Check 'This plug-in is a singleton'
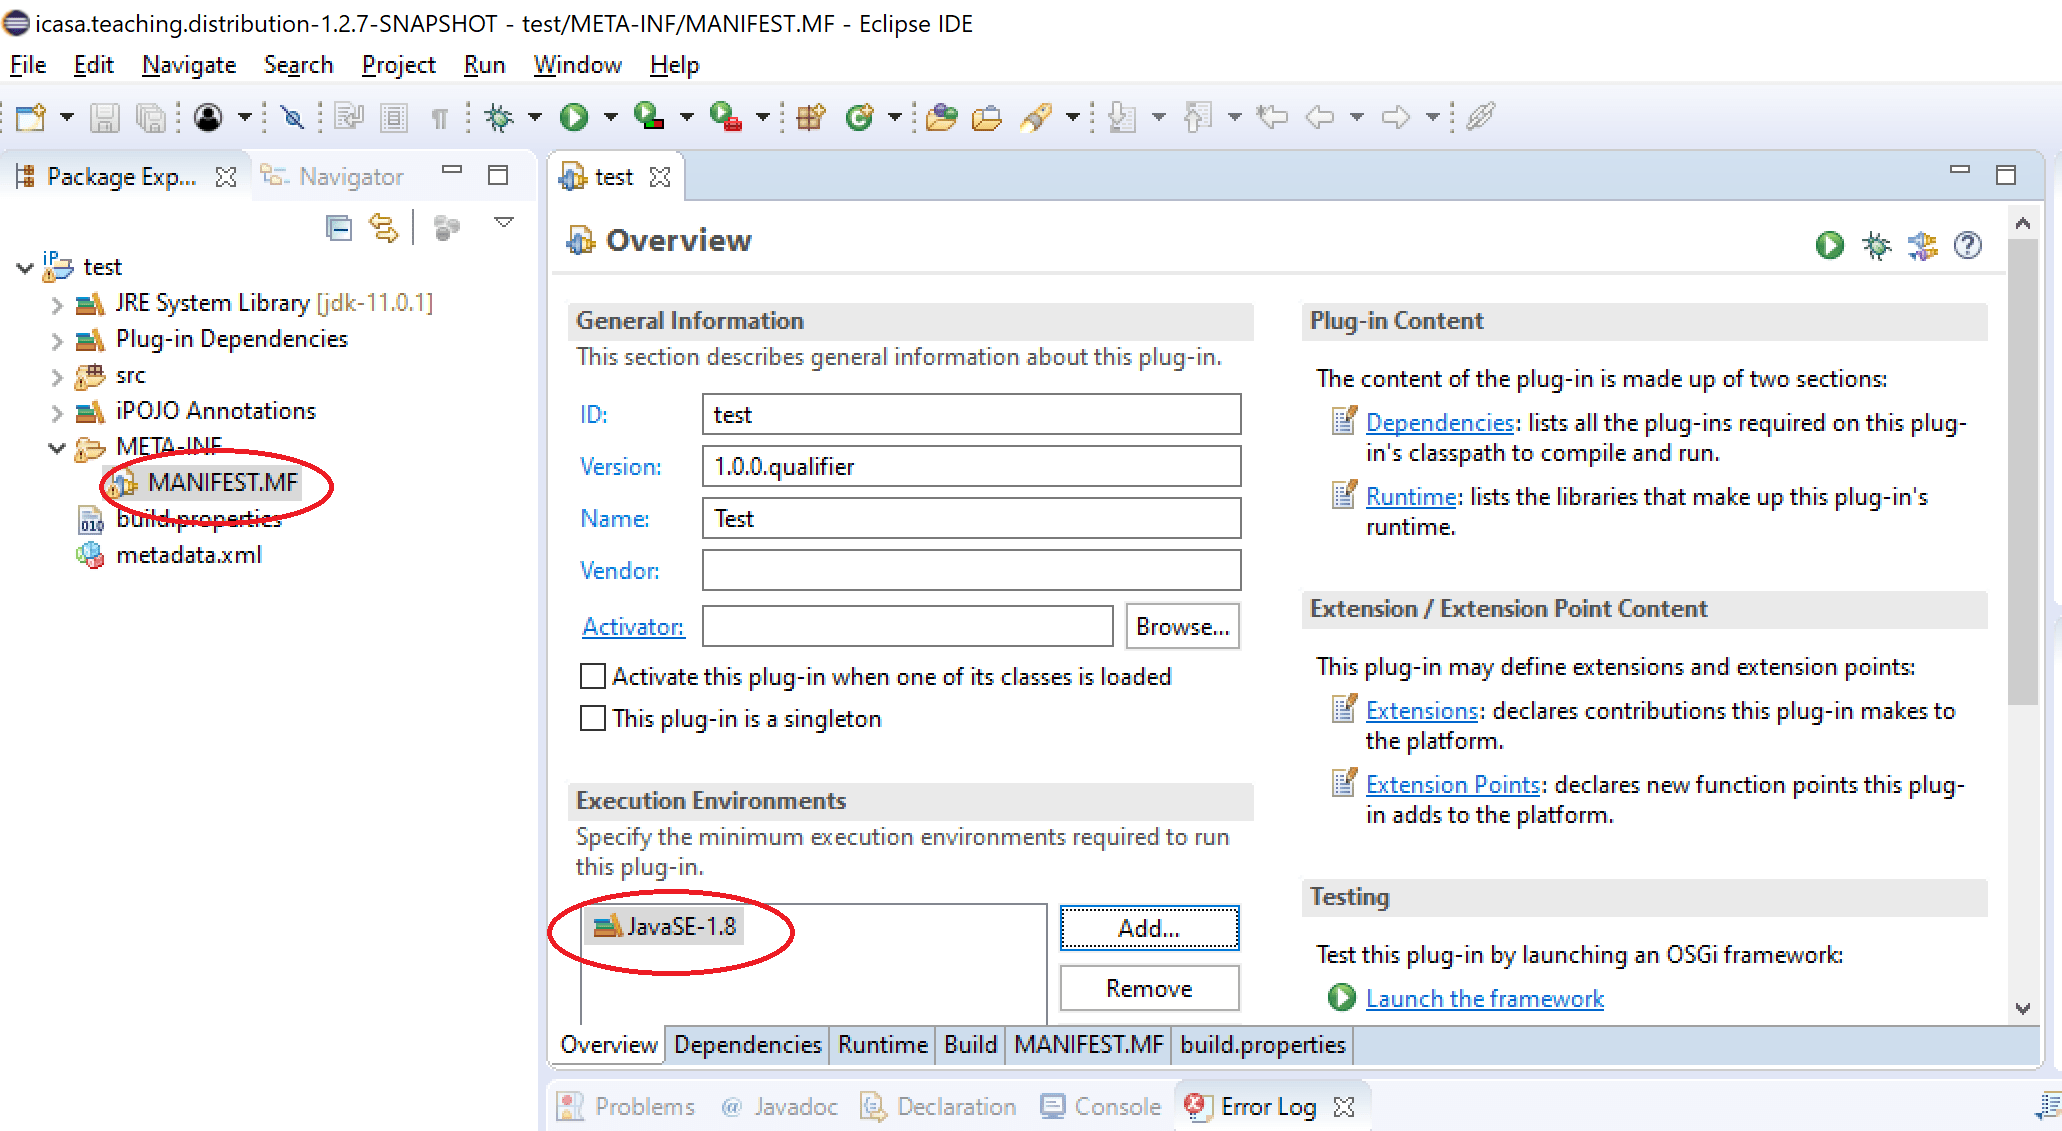 [x=592, y=718]
